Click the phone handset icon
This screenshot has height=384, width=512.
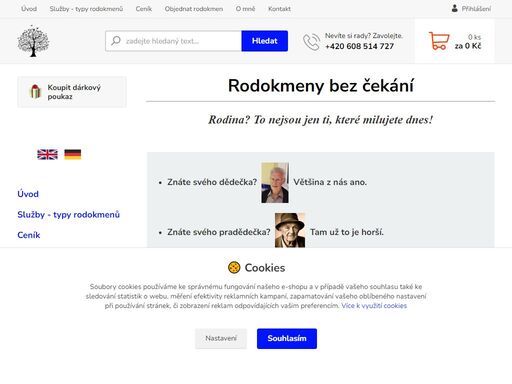point(311,42)
